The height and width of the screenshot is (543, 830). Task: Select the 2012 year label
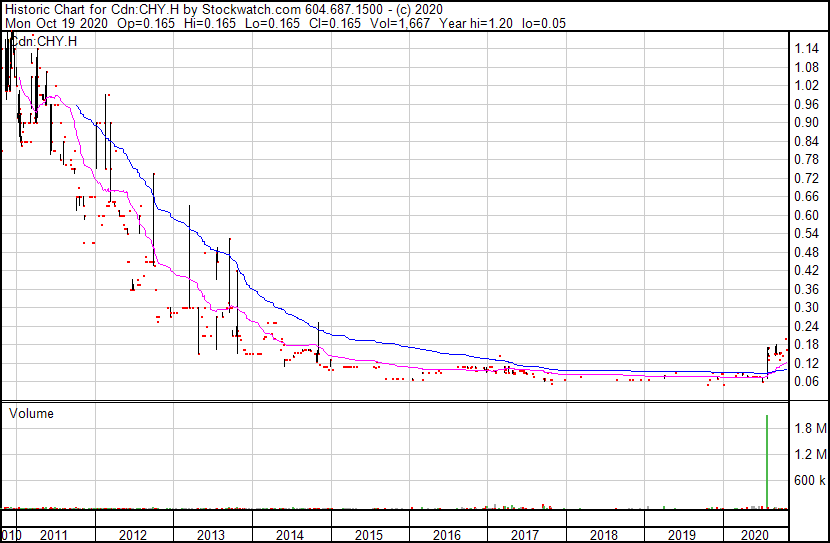pyautogui.click(x=133, y=535)
